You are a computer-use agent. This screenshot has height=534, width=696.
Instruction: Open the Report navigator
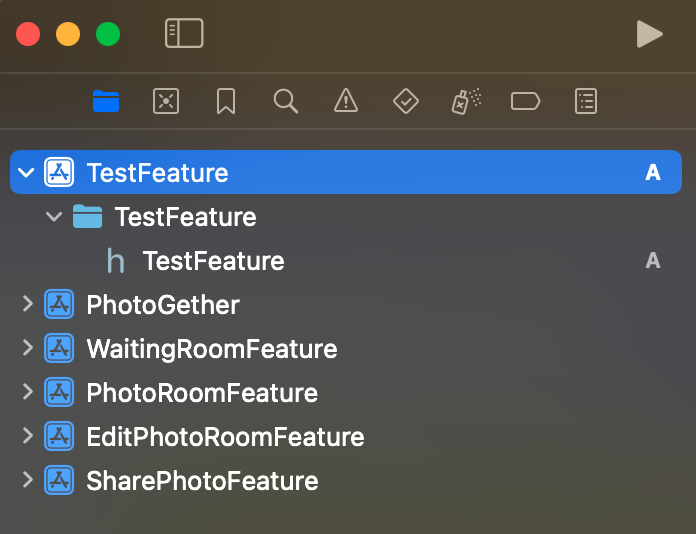[x=585, y=100]
